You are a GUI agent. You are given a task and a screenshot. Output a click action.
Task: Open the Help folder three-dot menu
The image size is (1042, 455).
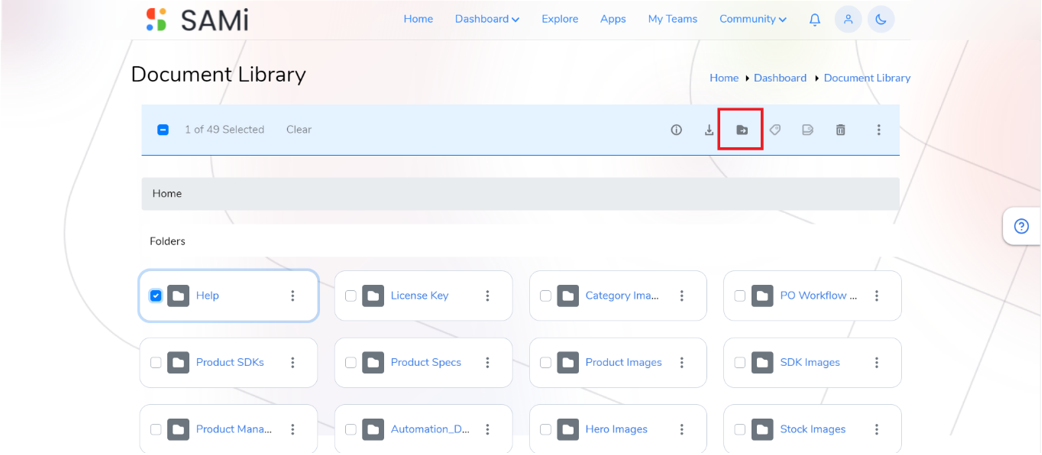pyautogui.click(x=292, y=296)
